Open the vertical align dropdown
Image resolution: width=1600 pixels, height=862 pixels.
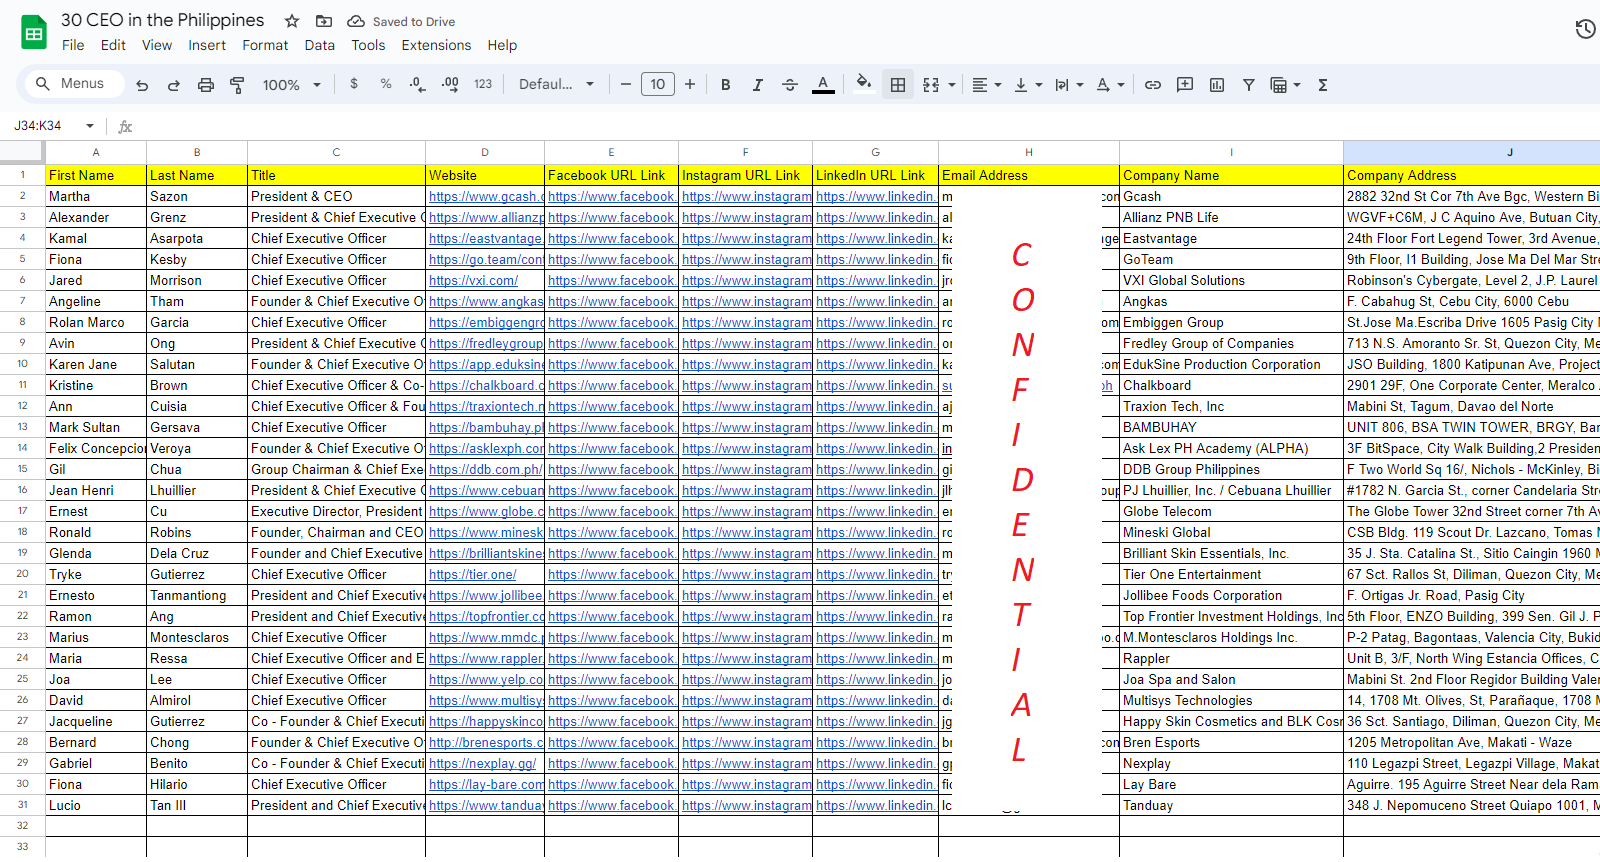1028,85
